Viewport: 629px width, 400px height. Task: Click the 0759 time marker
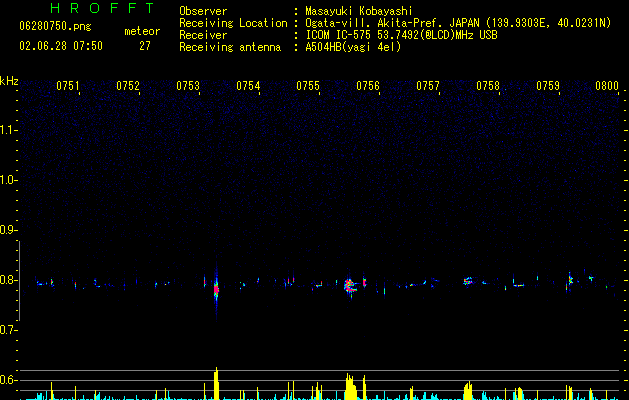(548, 86)
